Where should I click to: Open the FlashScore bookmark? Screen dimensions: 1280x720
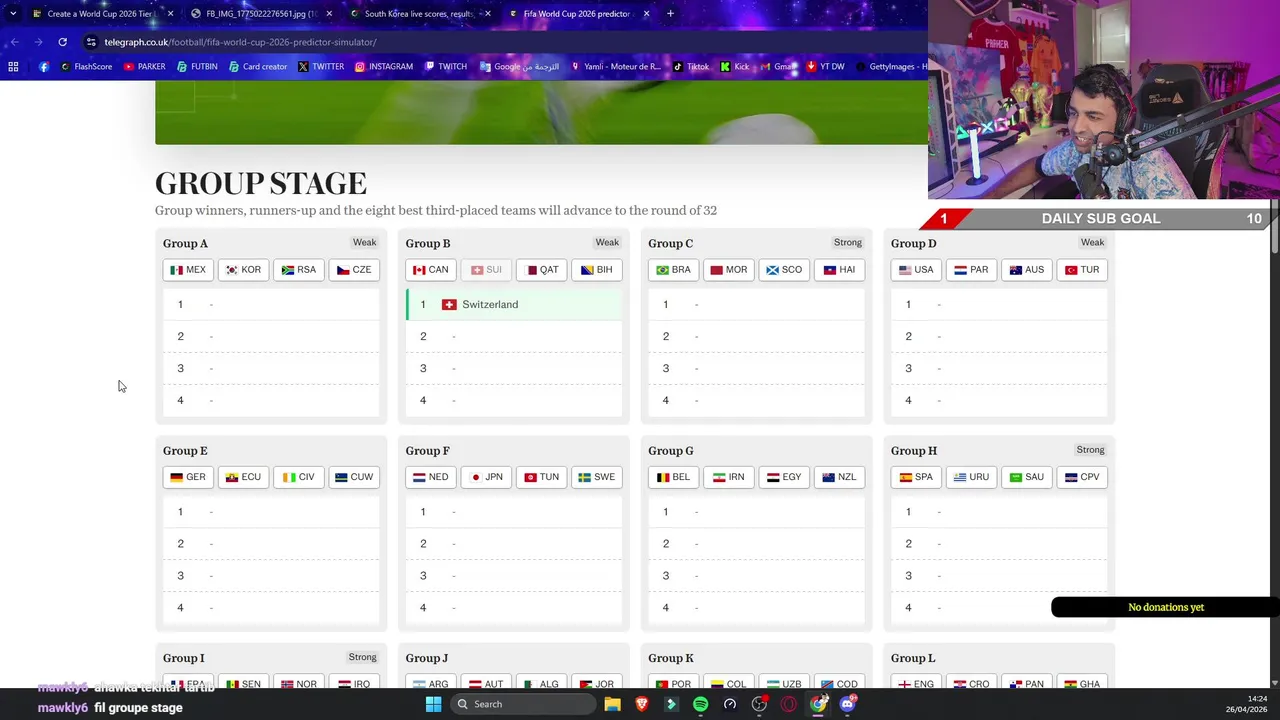click(x=86, y=67)
